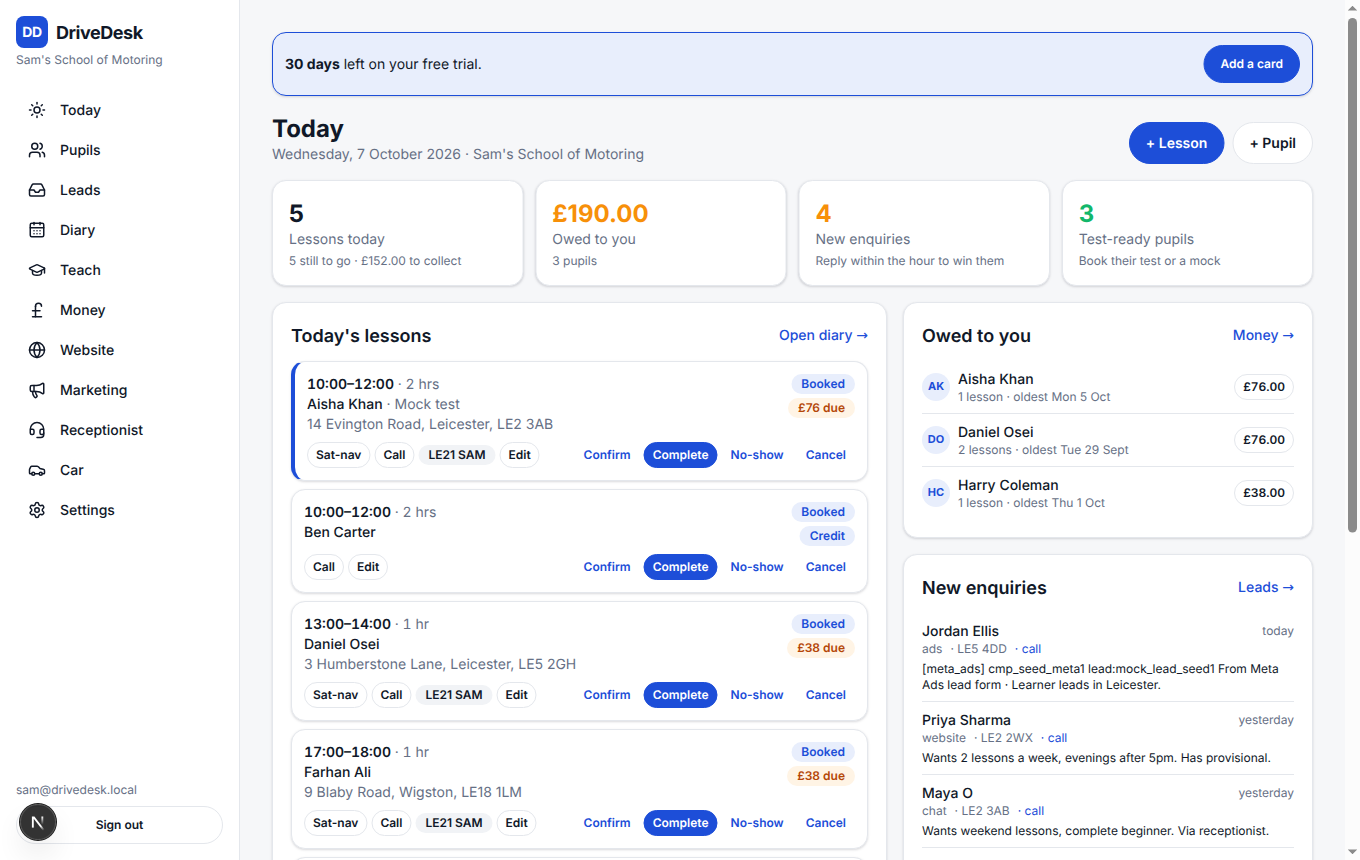The width and height of the screenshot is (1360, 860).
Task: Confirm Farhan Ali's 17:00 lesson
Action: pyautogui.click(x=607, y=823)
